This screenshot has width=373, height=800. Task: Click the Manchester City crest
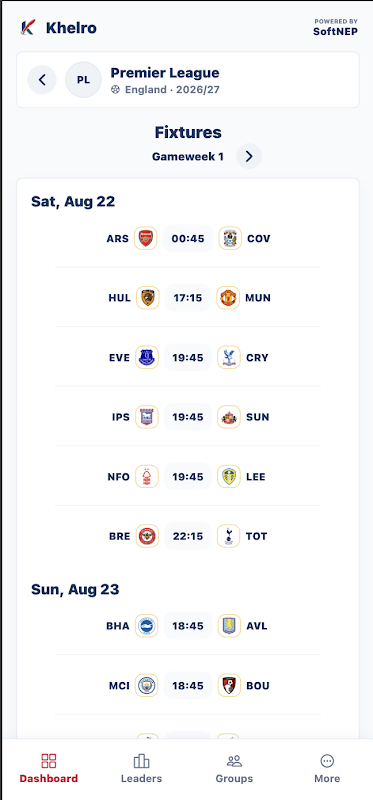[x=146, y=685]
